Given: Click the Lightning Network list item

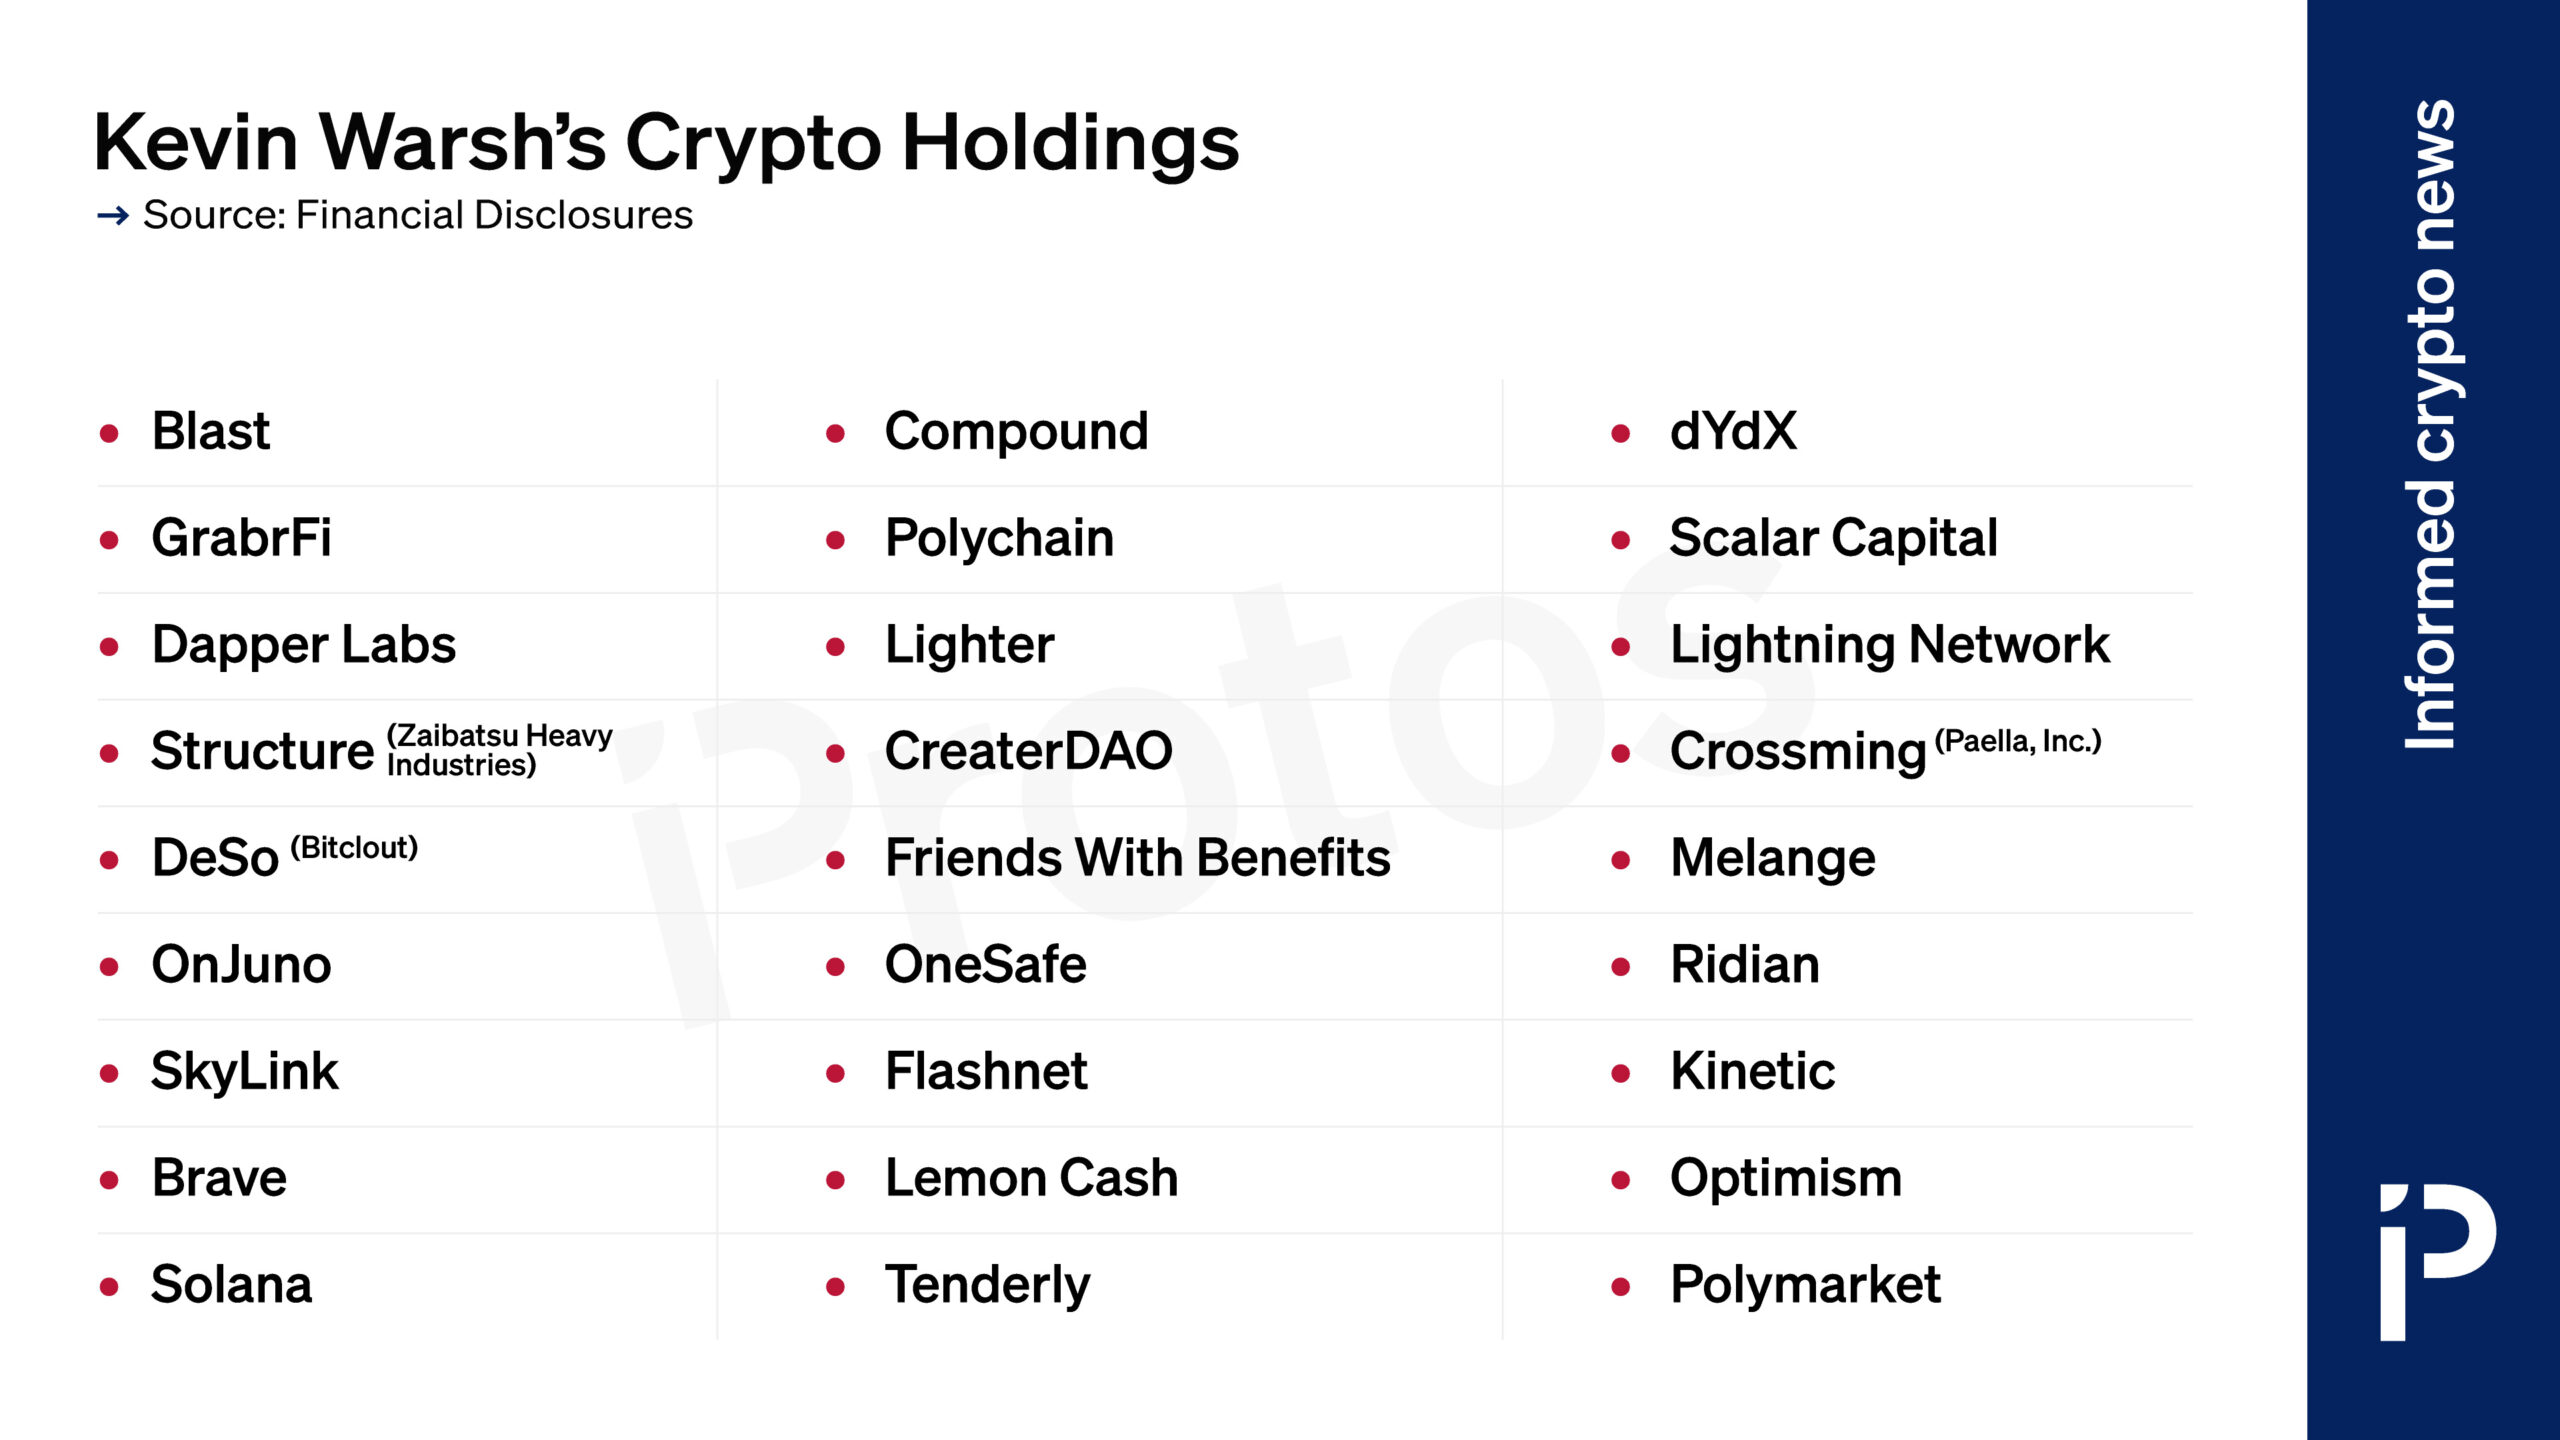Looking at the screenshot, I should click(x=1889, y=645).
